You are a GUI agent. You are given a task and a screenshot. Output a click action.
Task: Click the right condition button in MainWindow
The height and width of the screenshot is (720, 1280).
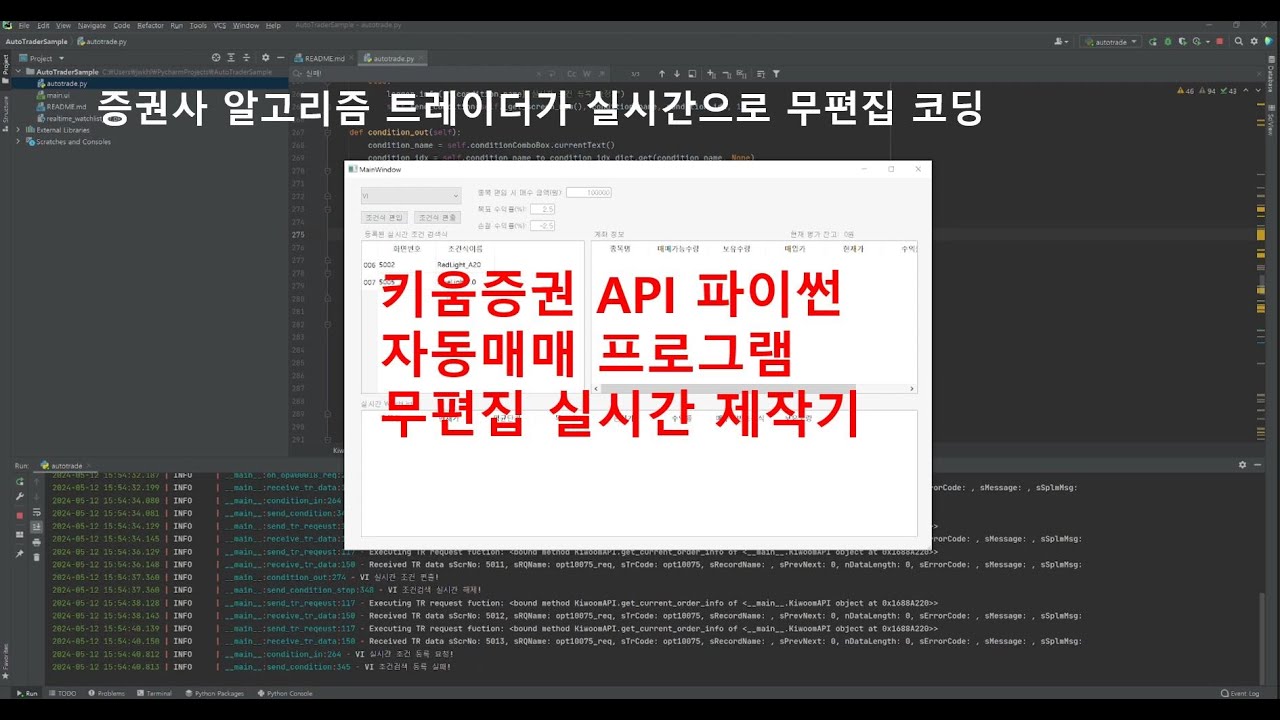pos(437,217)
